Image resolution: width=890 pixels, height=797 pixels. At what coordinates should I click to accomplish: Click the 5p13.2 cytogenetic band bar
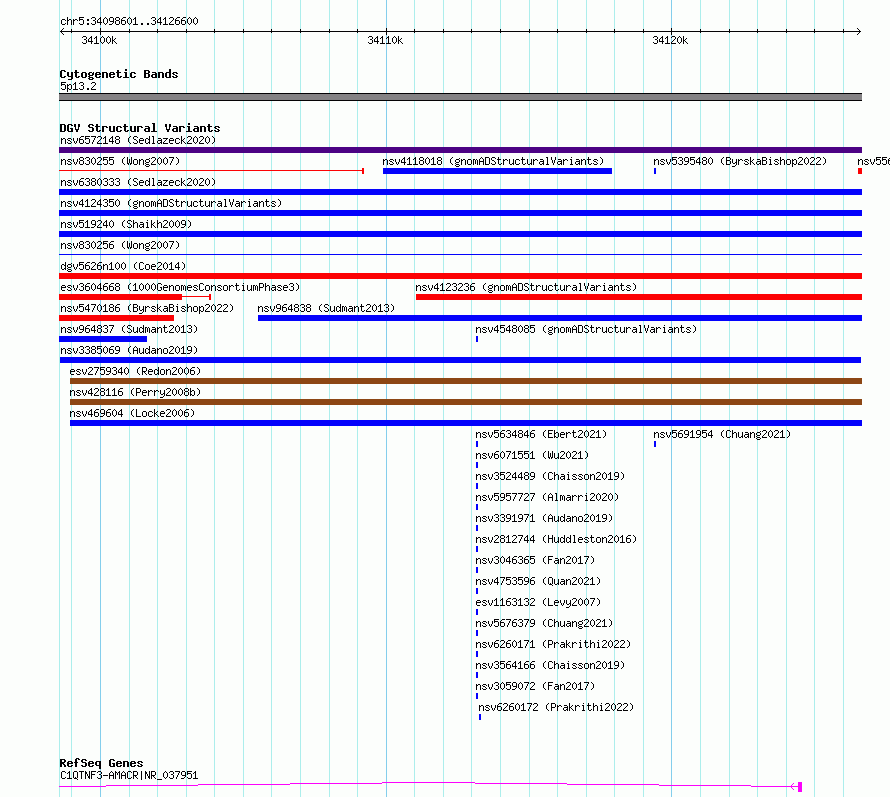click(460, 97)
